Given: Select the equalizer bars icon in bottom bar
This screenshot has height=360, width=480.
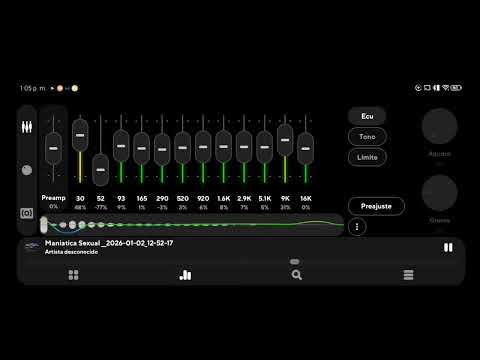Looking at the screenshot, I should (185, 275).
